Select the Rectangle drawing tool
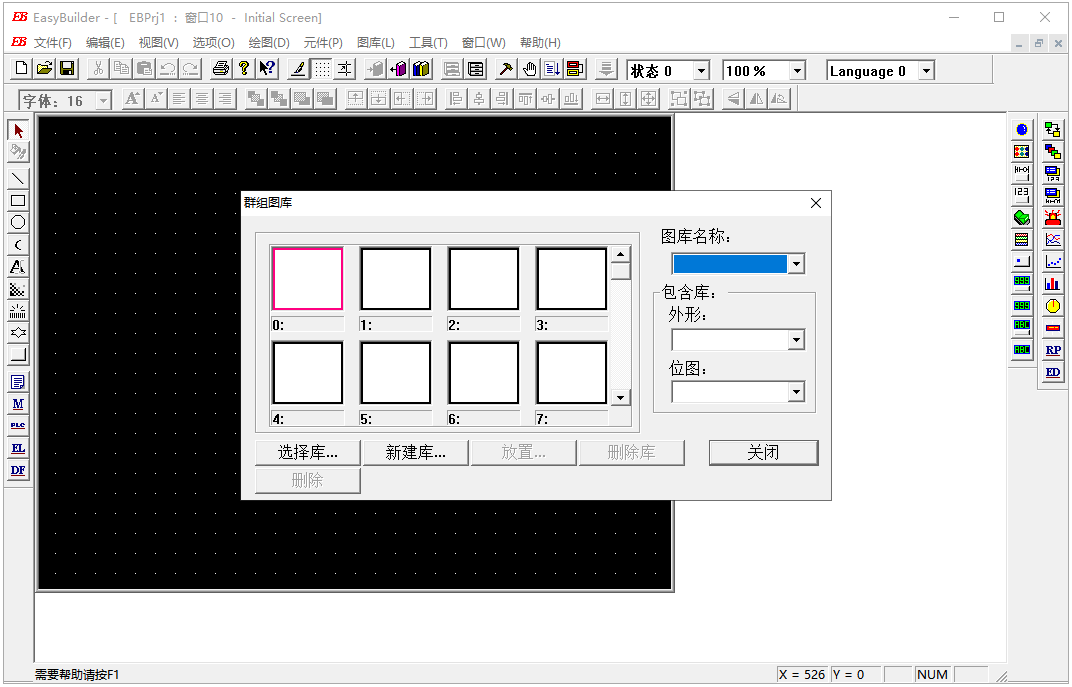 coord(17,200)
